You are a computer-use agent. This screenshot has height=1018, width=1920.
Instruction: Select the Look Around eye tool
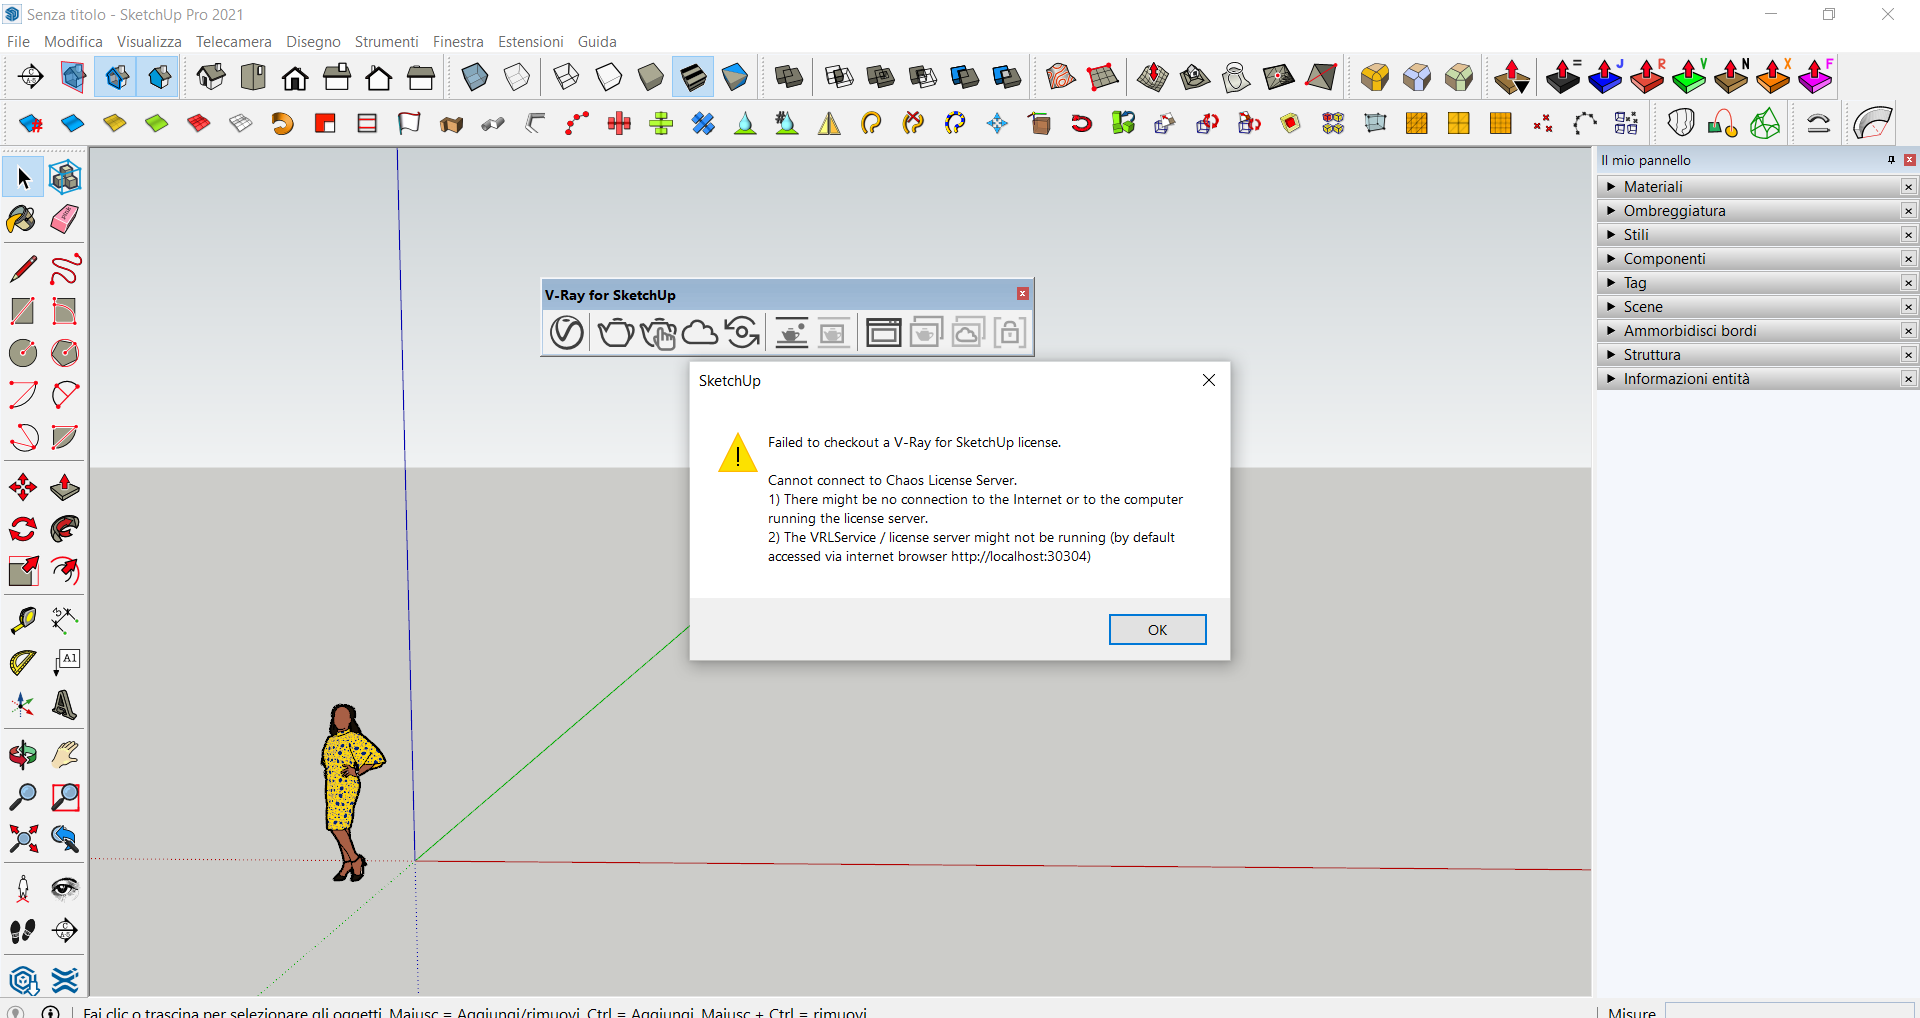point(65,889)
